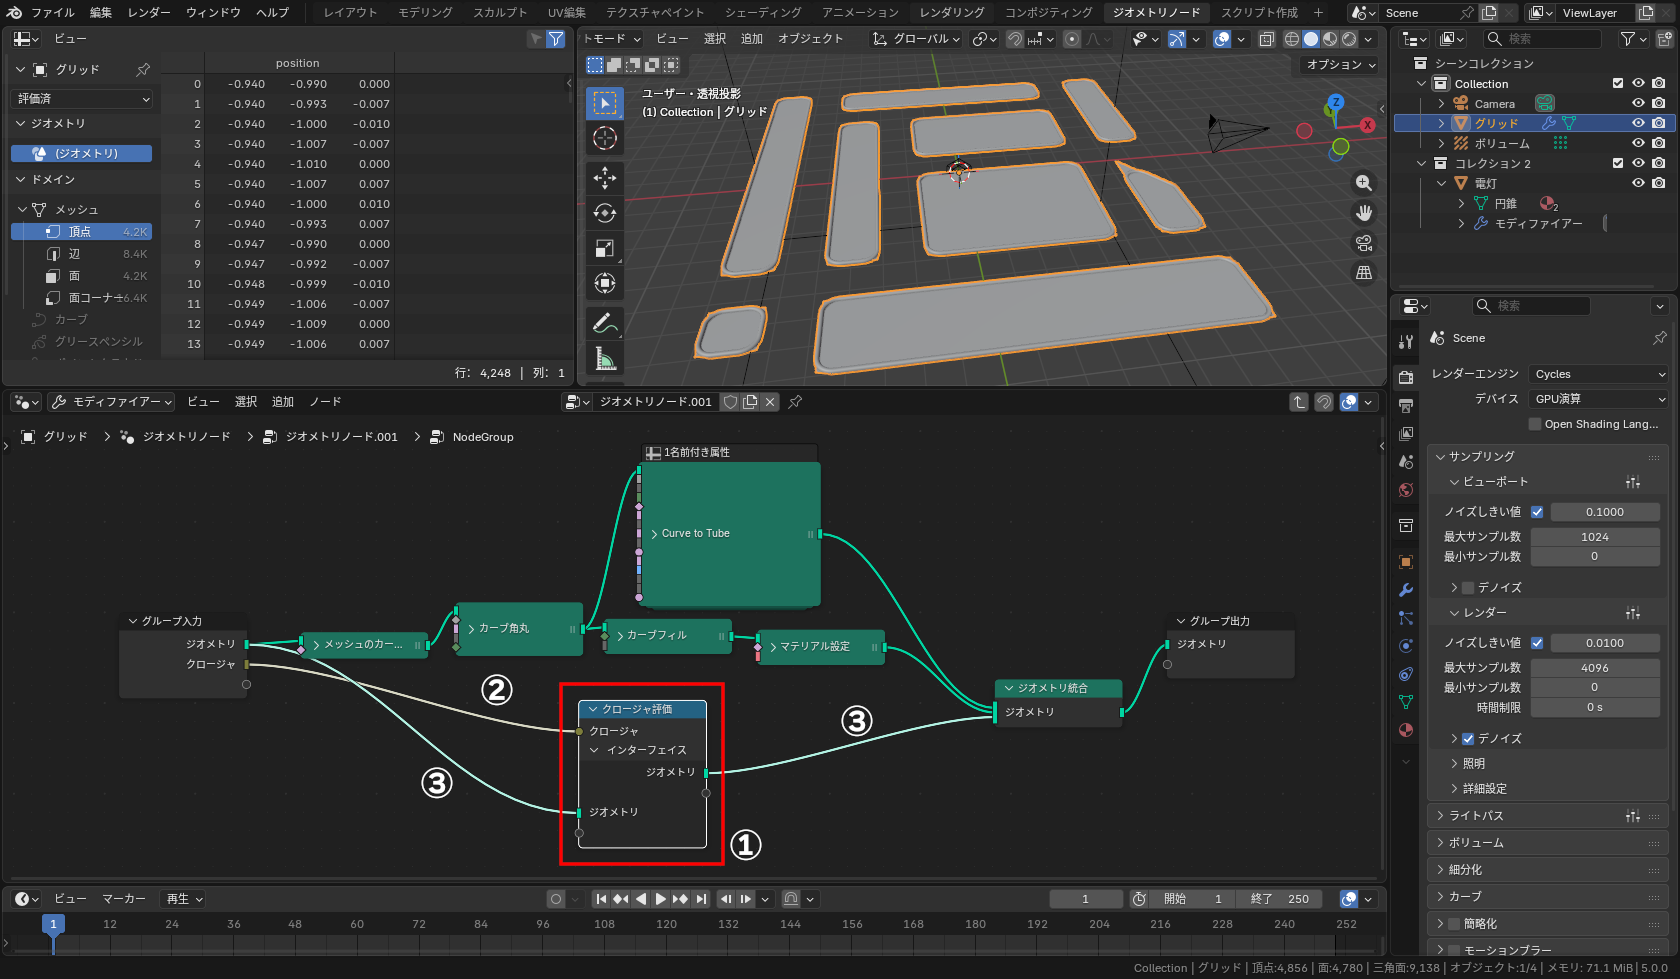The image size is (1680, 979).
Task: Click the End frame field 250
Action: pos(1280,899)
